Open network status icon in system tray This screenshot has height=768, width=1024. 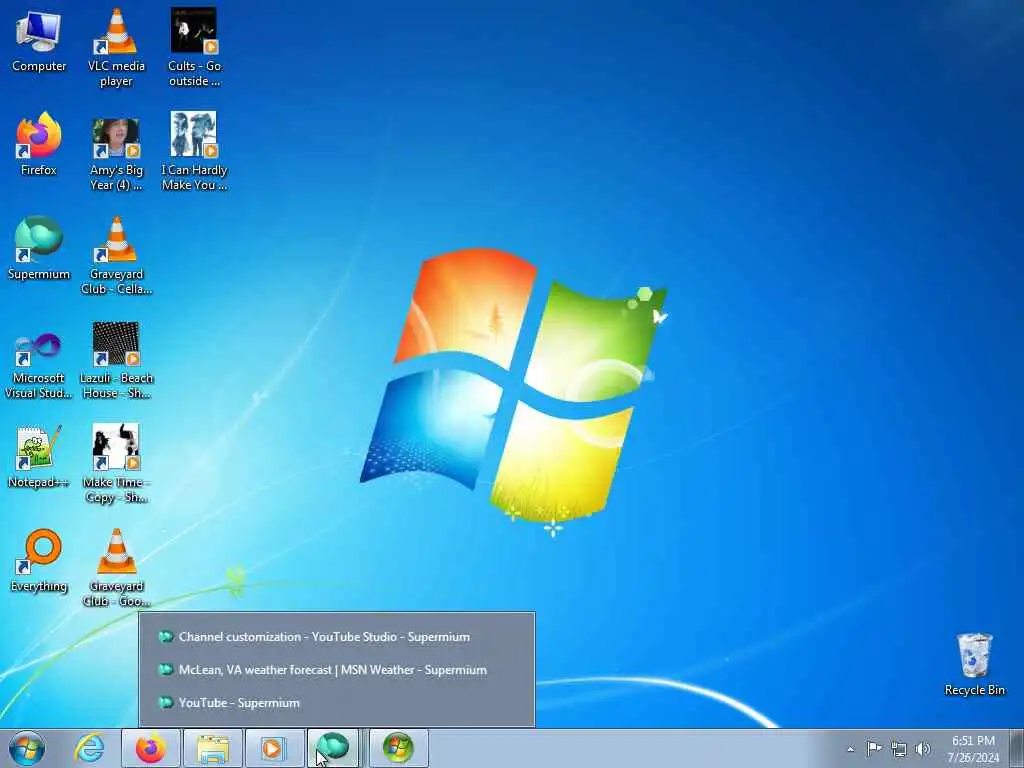[899, 749]
